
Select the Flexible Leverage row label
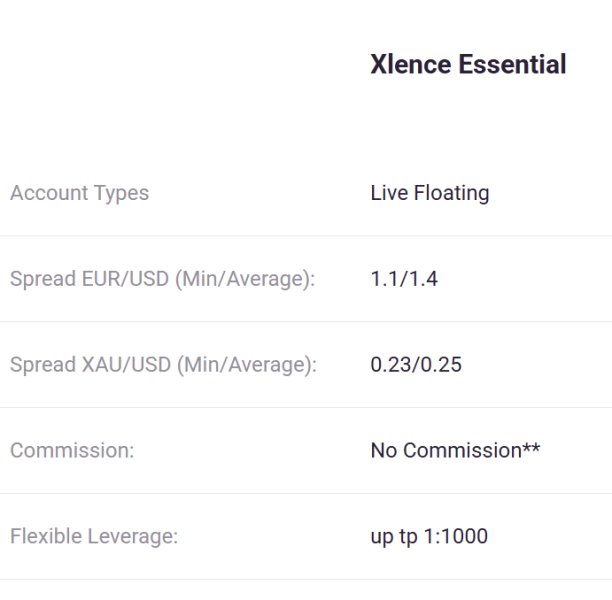94,537
